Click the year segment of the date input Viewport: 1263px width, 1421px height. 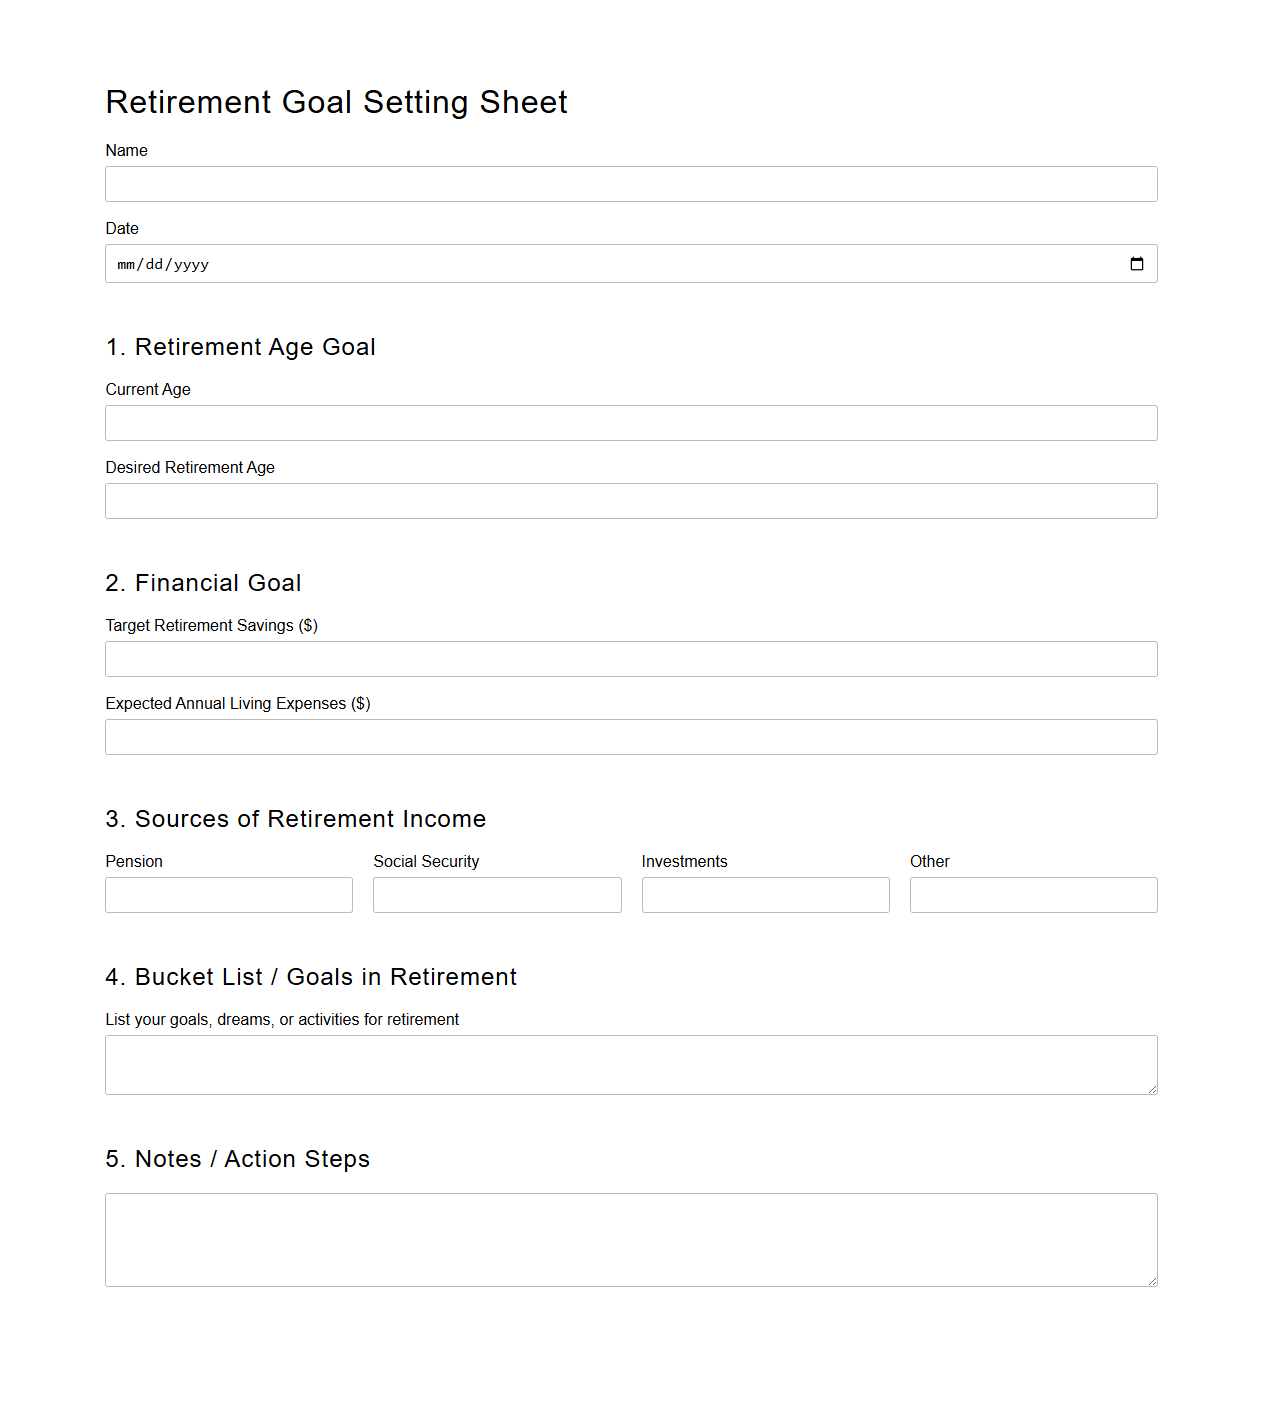pyautogui.click(x=190, y=263)
